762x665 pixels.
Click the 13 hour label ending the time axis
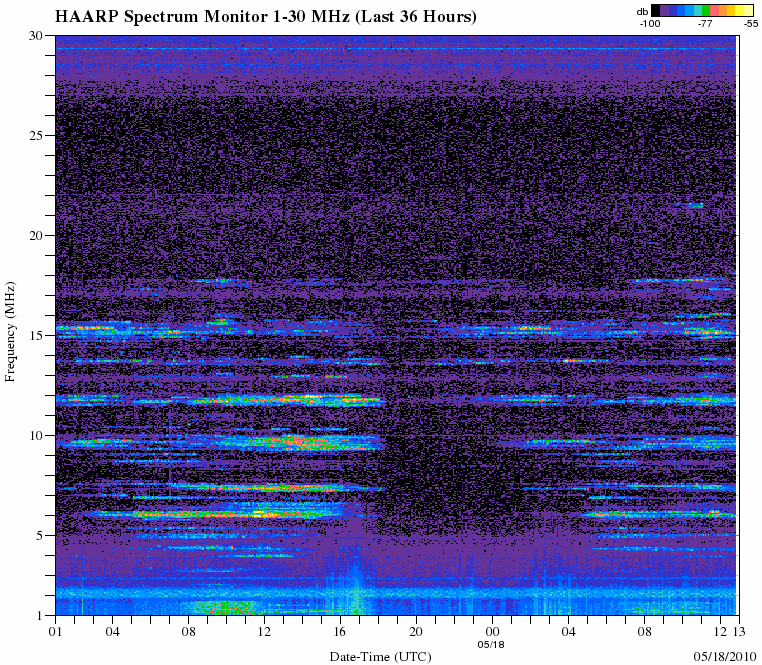(x=740, y=631)
